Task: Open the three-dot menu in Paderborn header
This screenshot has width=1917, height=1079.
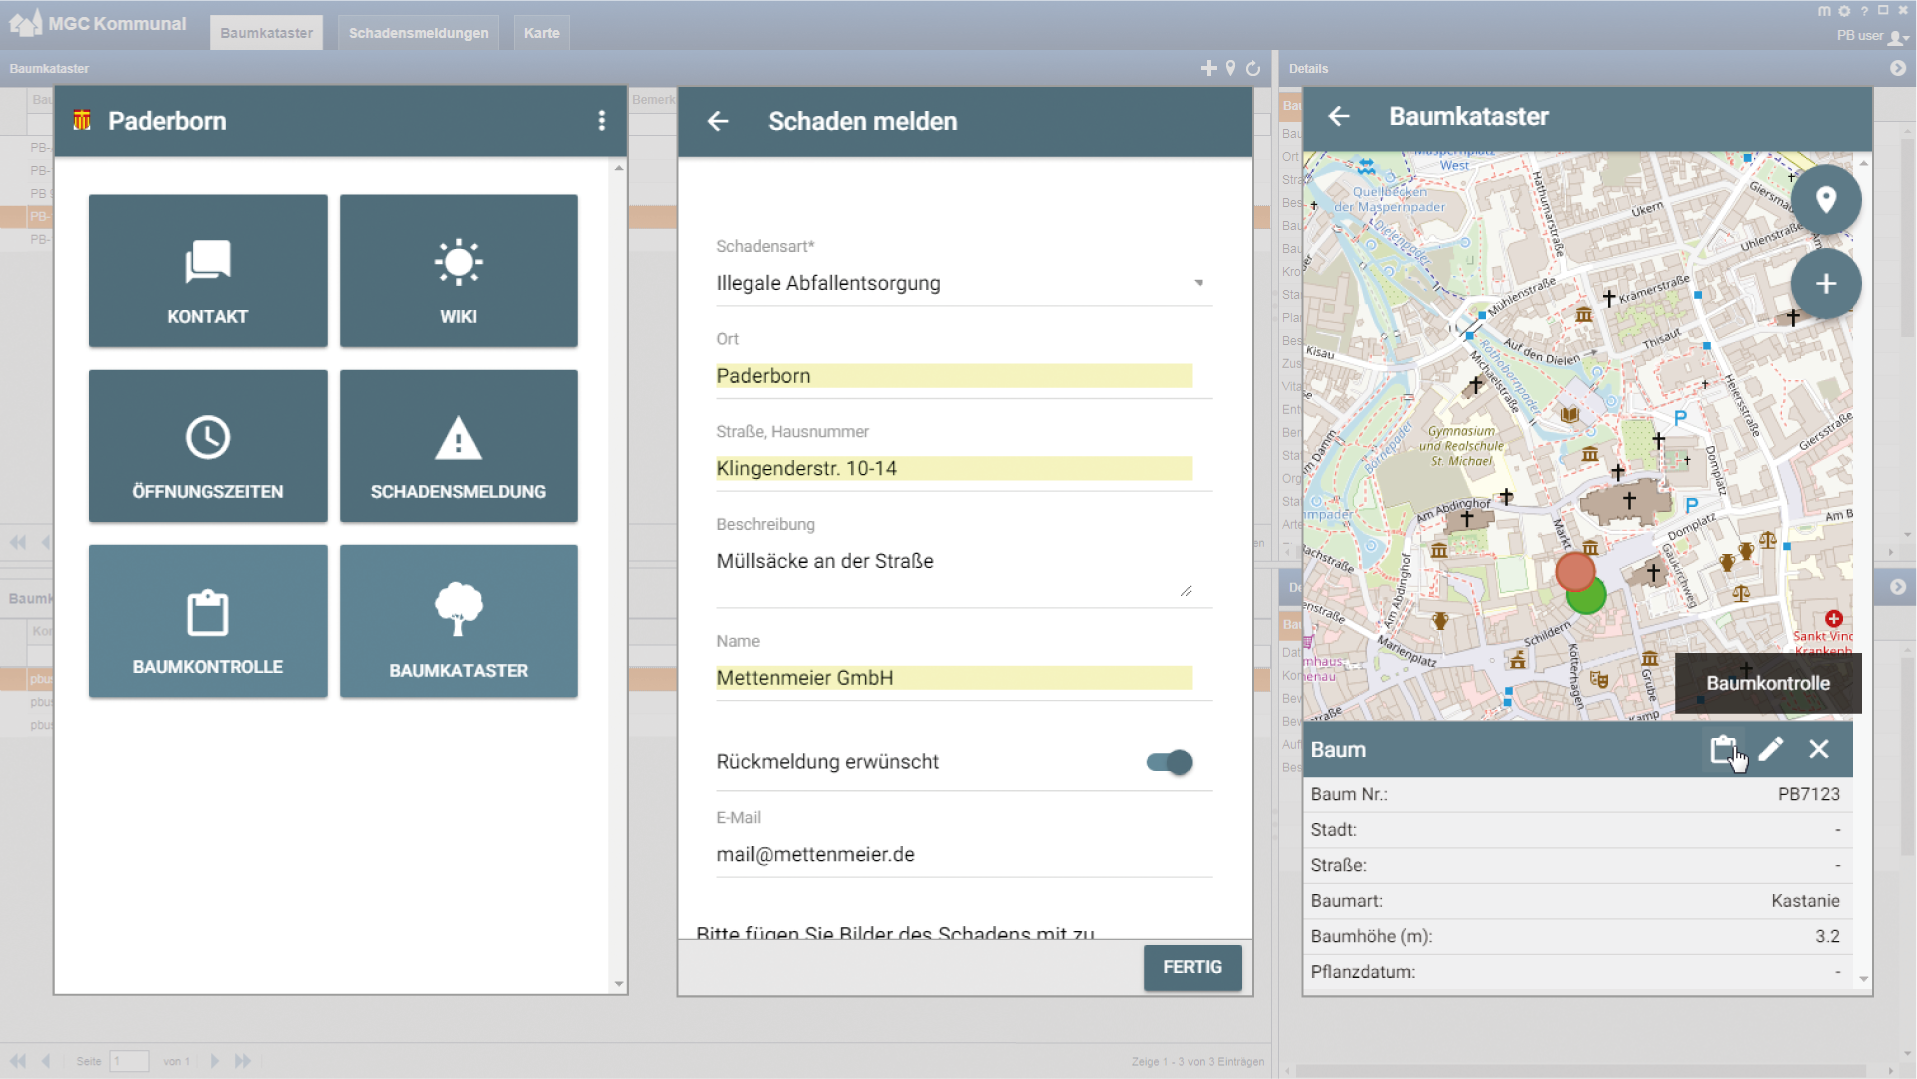Action: click(601, 121)
